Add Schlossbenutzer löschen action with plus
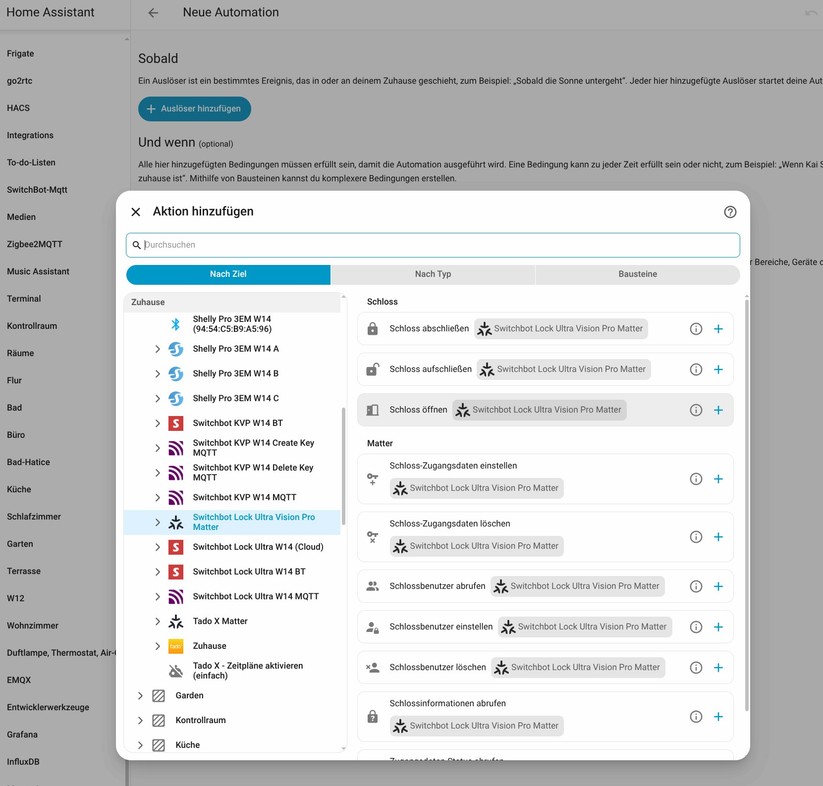Viewport: 823px width, 786px height. (718, 667)
